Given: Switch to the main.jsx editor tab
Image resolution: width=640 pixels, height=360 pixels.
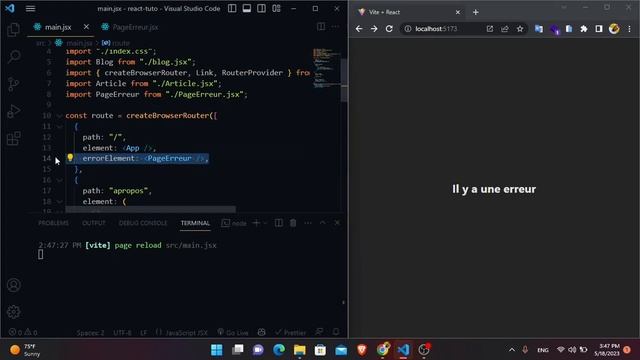Looking at the screenshot, I should [x=58, y=27].
